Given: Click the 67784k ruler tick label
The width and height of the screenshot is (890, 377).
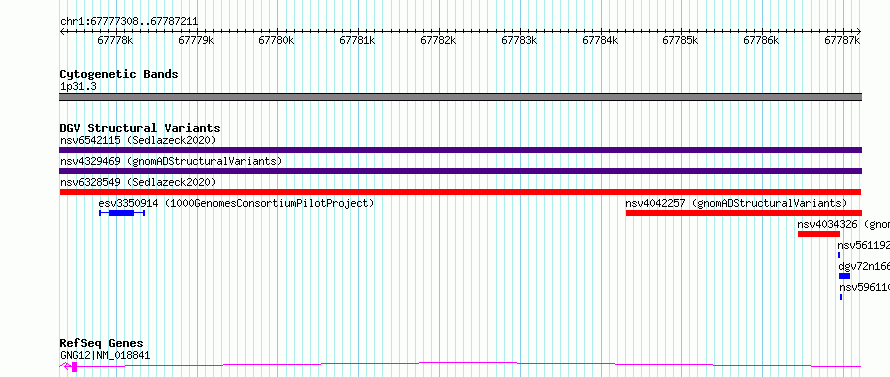Looking at the screenshot, I should tap(601, 40).
